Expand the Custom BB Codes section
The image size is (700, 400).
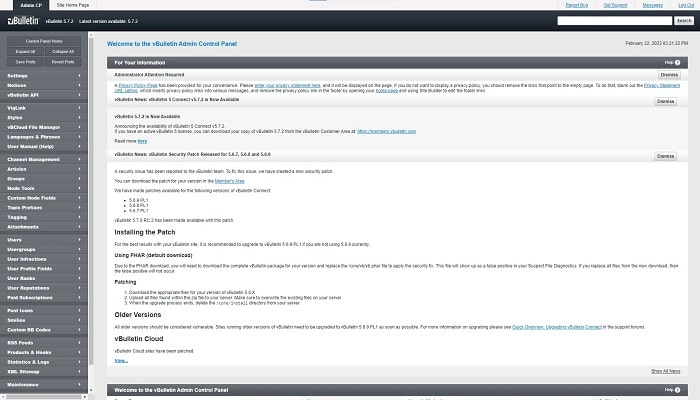(x=44, y=330)
